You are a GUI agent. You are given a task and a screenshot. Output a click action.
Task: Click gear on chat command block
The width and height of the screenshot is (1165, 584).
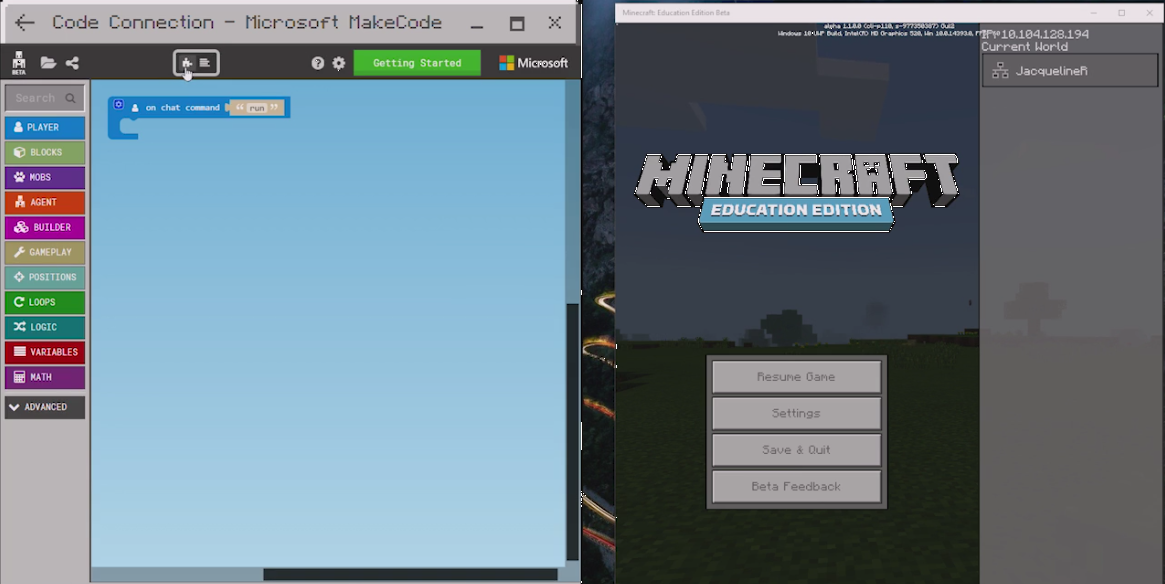point(118,105)
